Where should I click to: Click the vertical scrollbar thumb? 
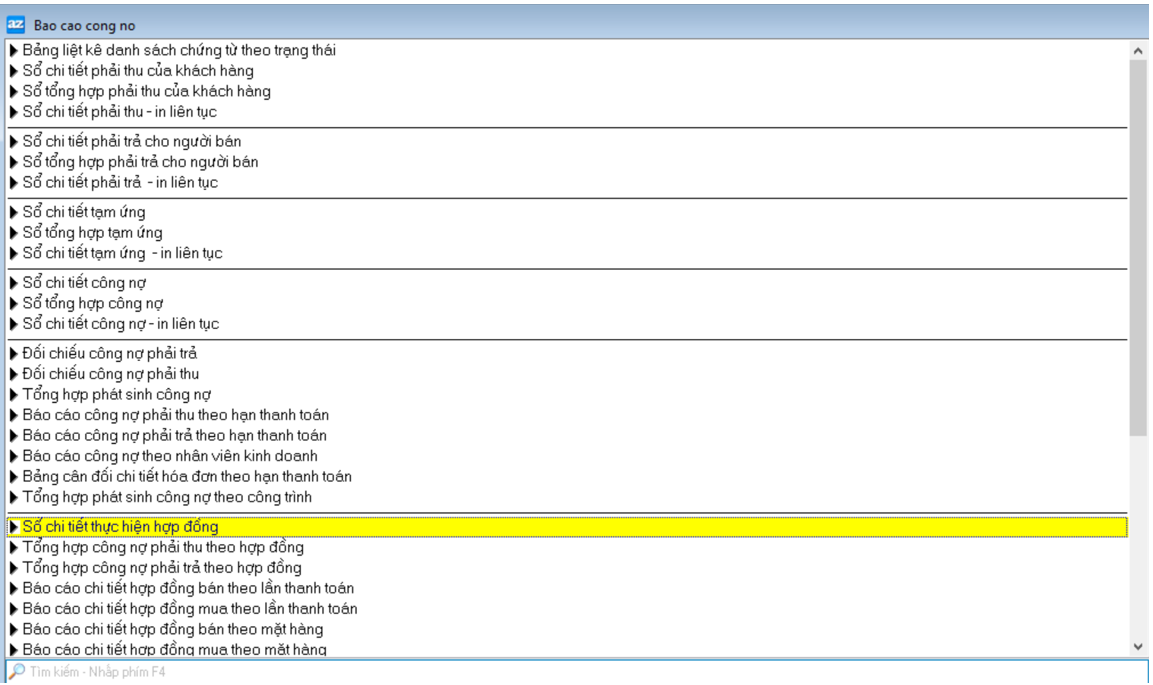[x=1139, y=245]
